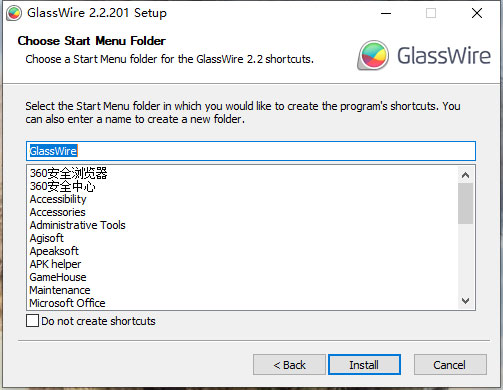Pick the Agisoft folder
The height and width of the screenshot is (390, 503).
pos(47,238)
